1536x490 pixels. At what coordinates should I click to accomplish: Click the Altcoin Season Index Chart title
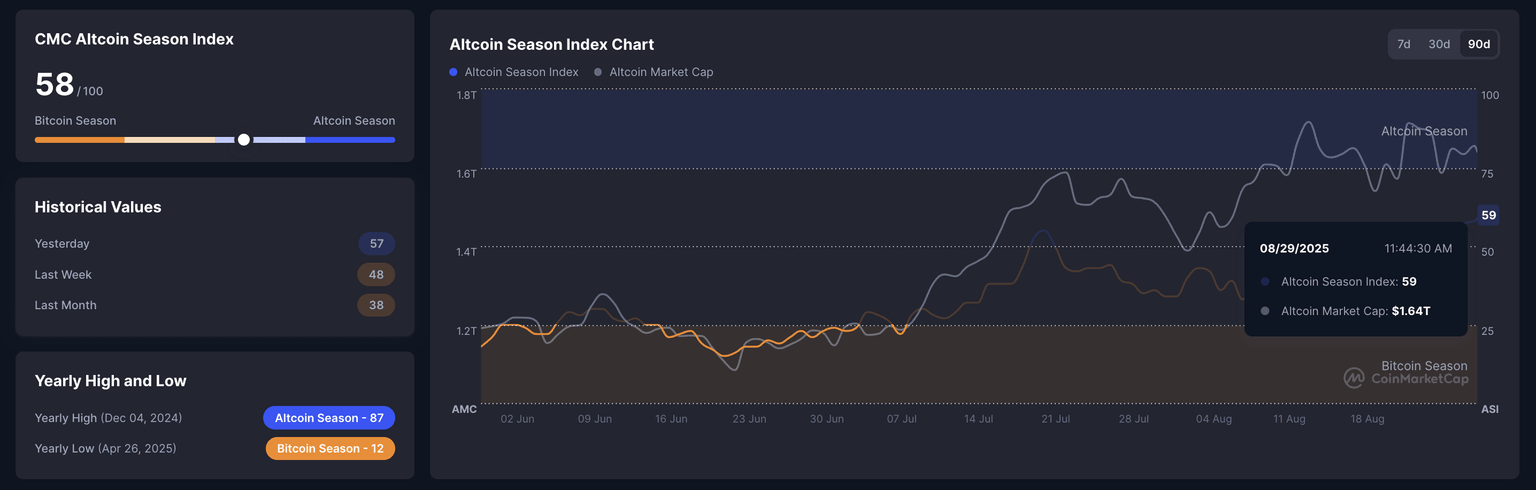552,45
